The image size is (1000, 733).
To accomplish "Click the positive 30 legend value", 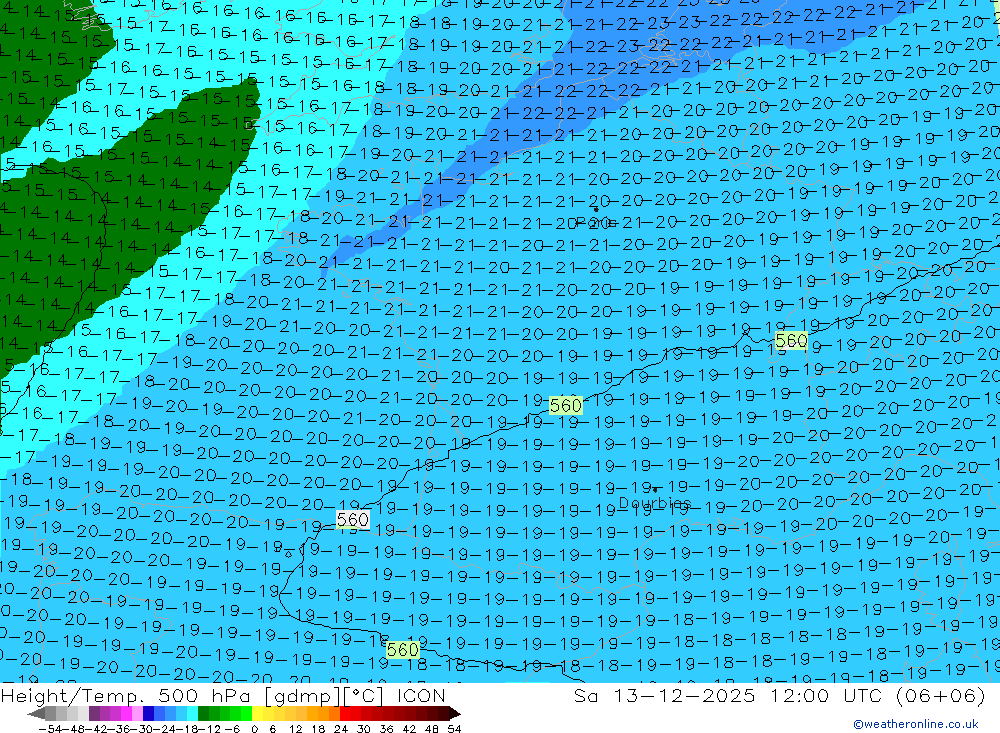I will [x=363, y=729].
